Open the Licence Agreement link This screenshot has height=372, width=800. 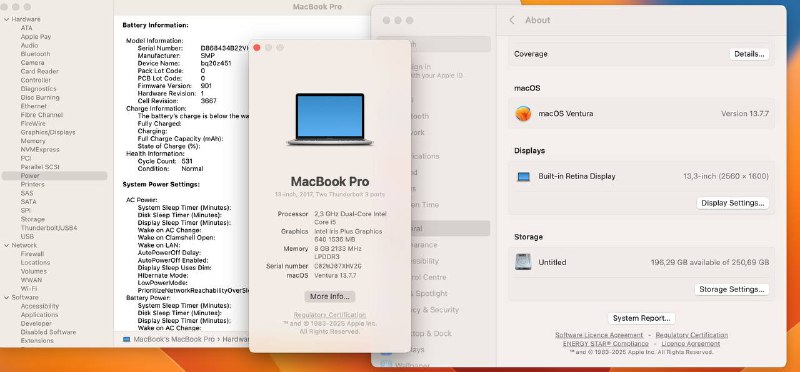[x=691, y=344]
